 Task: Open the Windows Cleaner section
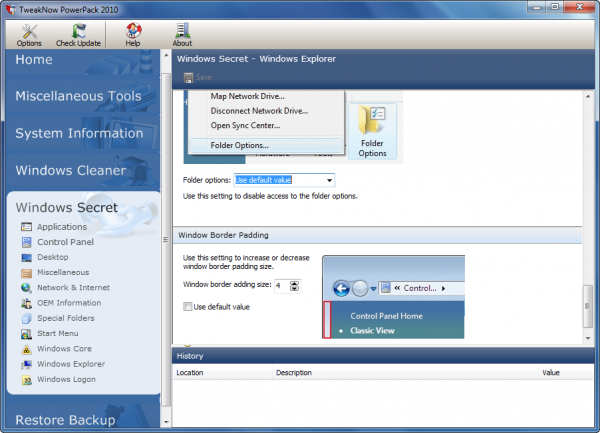point(71,170)
